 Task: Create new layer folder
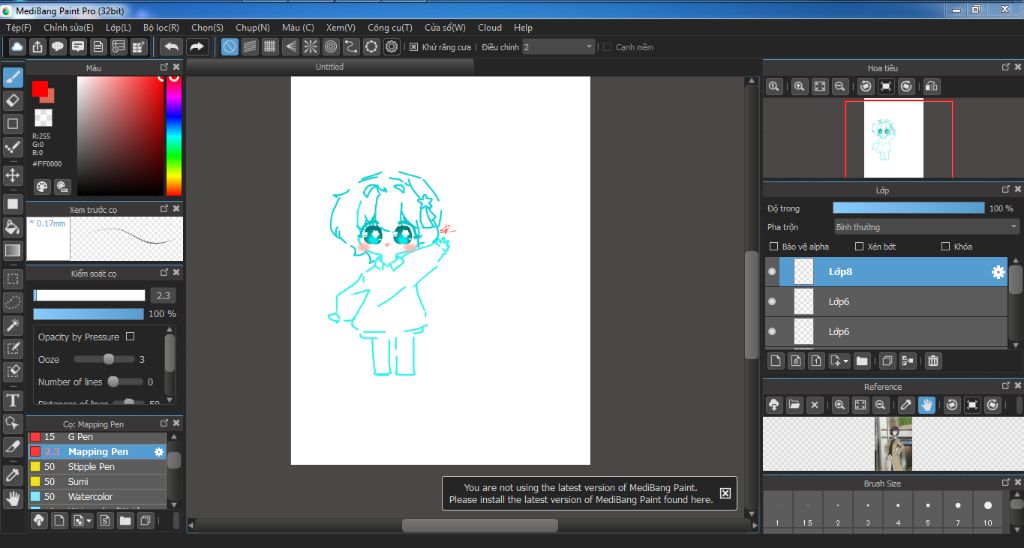click(862, 361)
